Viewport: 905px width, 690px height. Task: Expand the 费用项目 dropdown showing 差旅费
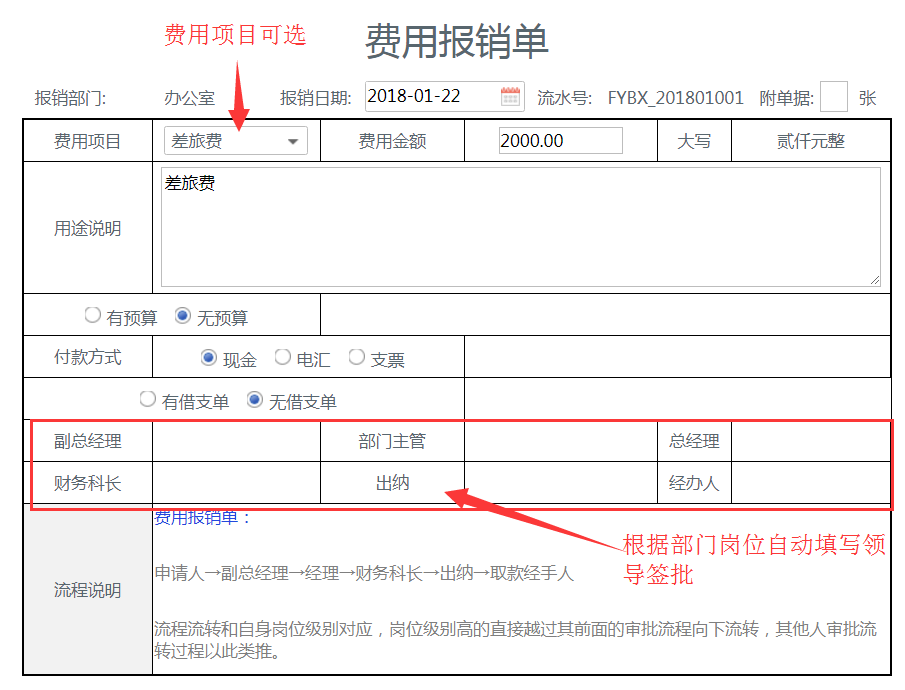236,141
